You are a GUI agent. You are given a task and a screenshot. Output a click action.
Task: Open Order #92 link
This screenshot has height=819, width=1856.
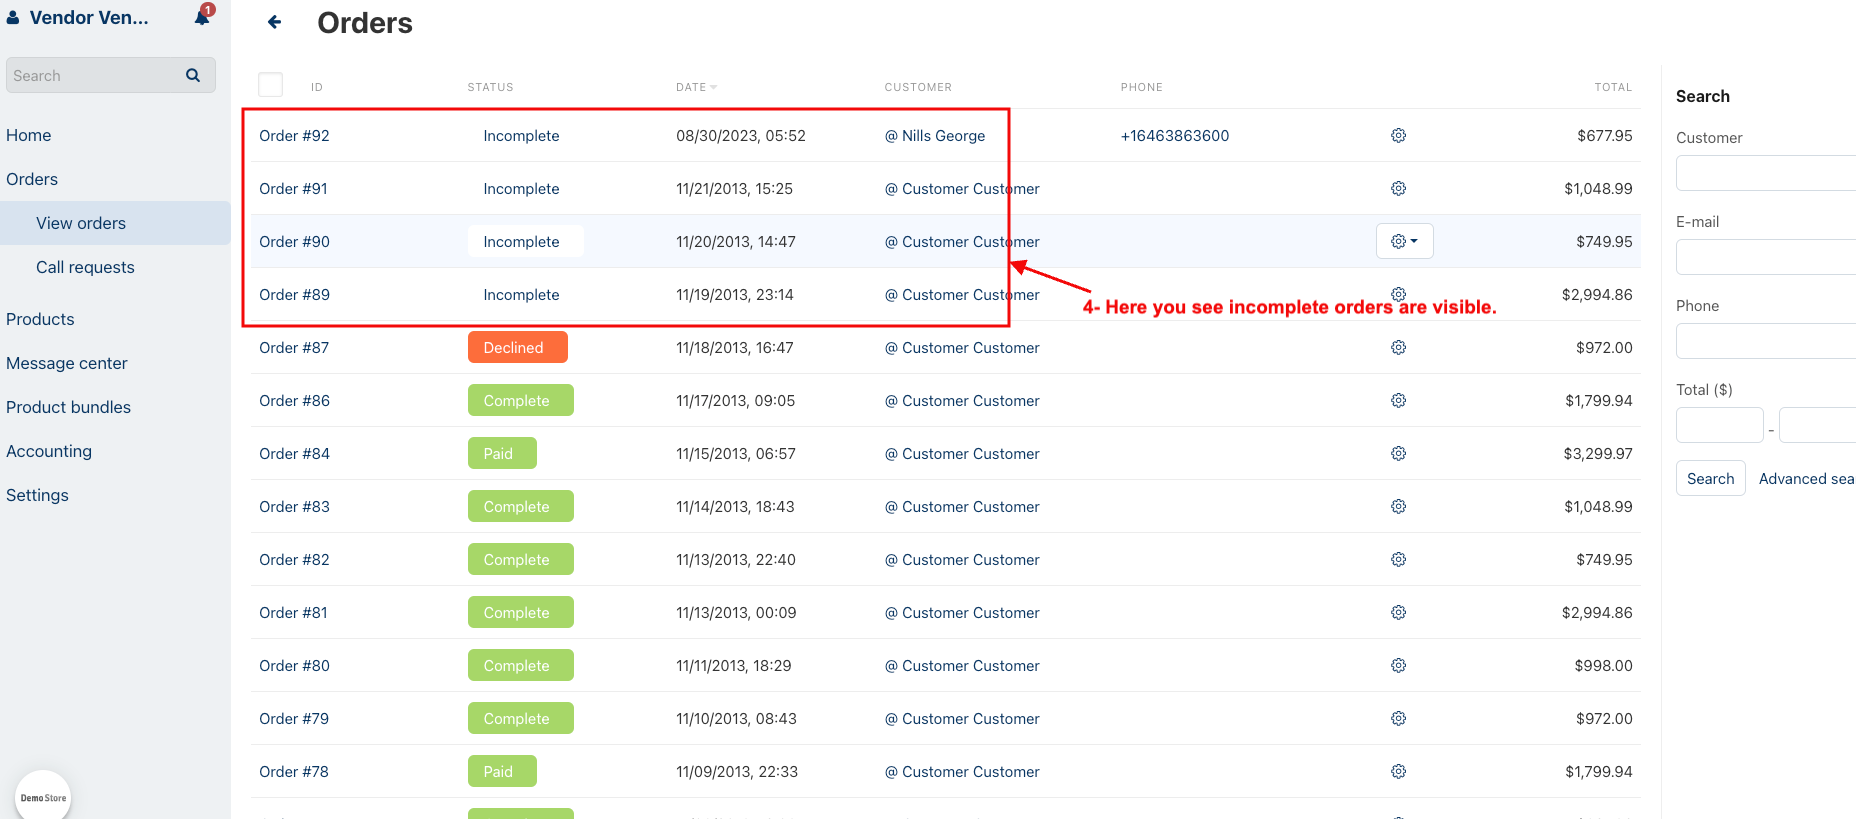tap(294, 136)
